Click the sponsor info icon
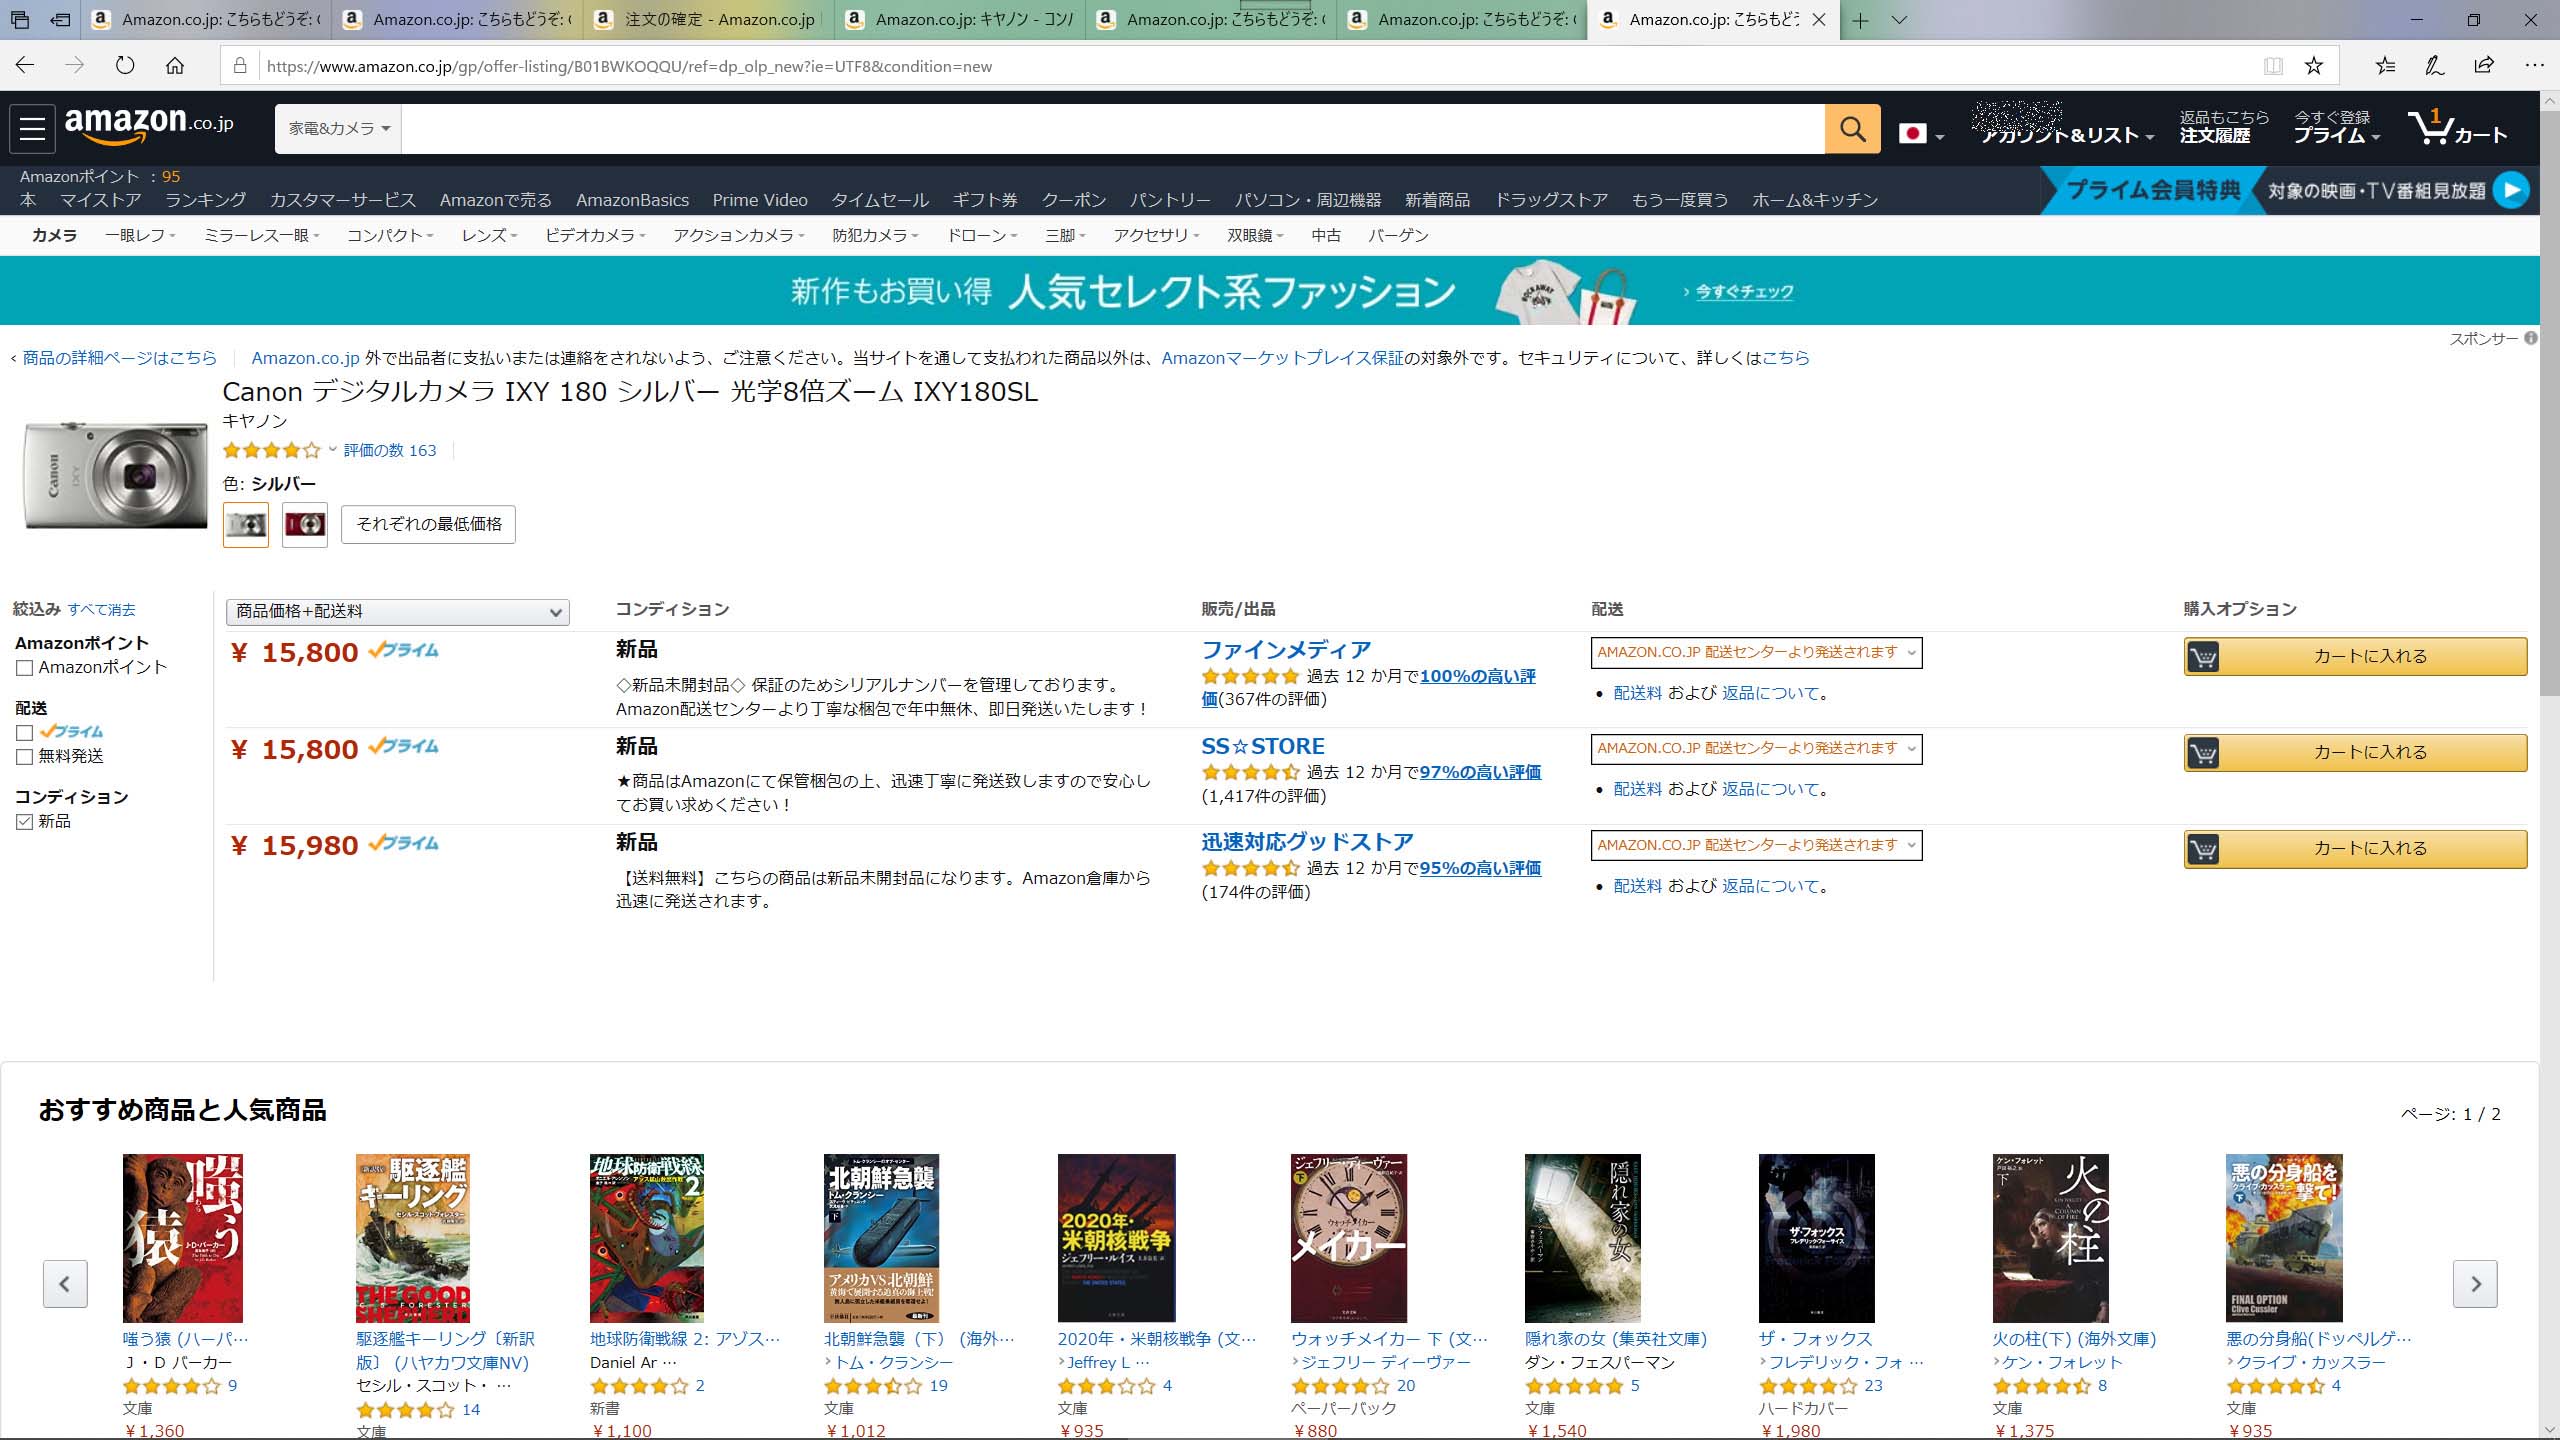Screen dimensions: 2560x1440 click(2530, 338)
